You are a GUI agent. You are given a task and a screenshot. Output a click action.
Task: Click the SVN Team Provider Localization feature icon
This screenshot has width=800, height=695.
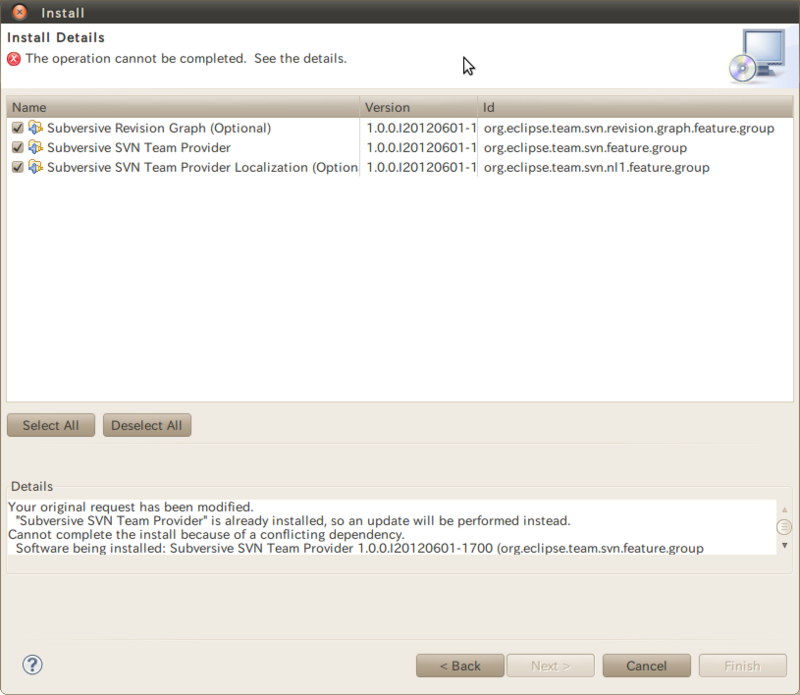tap(35, 167)
